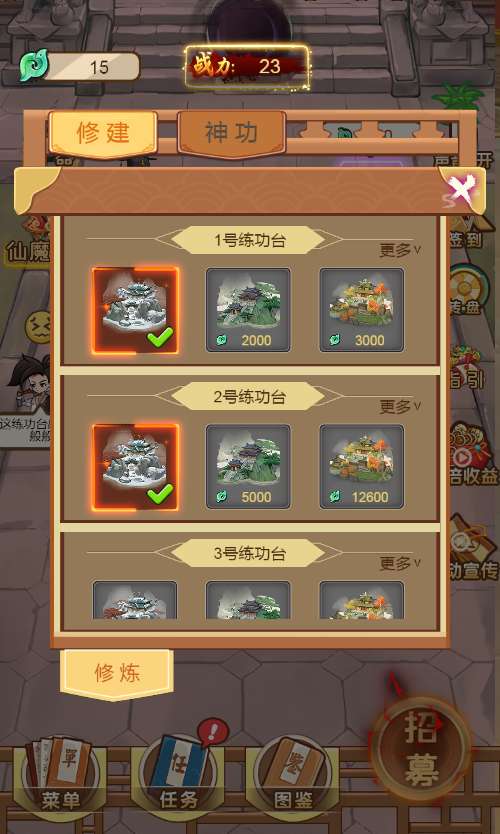Click the 修炼 button below panel
Image resolution: width=500 pixels, height=834 pixels.
(117, 674)
